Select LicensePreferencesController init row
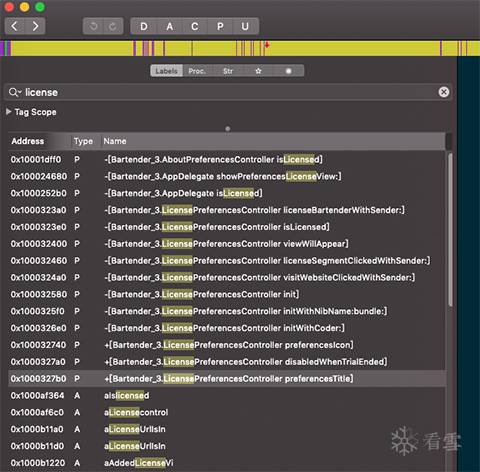This screenshot has width=480, height=472. pos(227,294)
